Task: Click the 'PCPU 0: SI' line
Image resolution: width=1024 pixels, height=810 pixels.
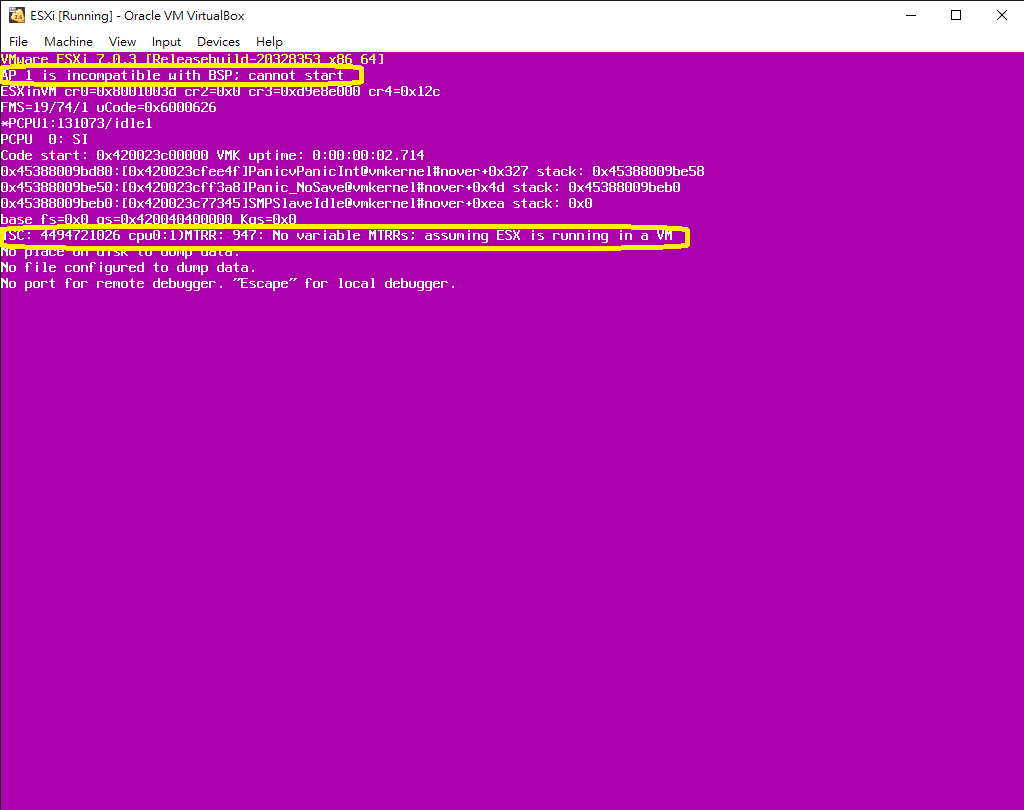Action: [44, 139]
